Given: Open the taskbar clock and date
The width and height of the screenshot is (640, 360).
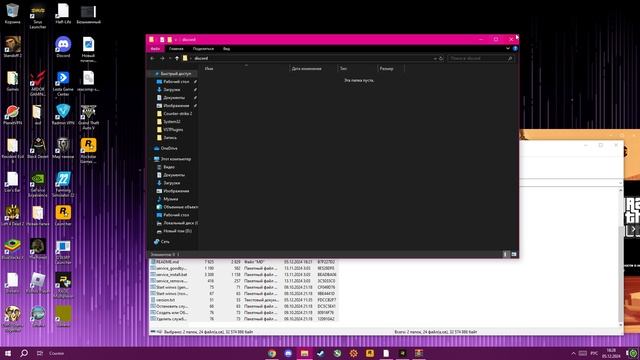Looking at the screenshot, I should (x=611, y=353).
